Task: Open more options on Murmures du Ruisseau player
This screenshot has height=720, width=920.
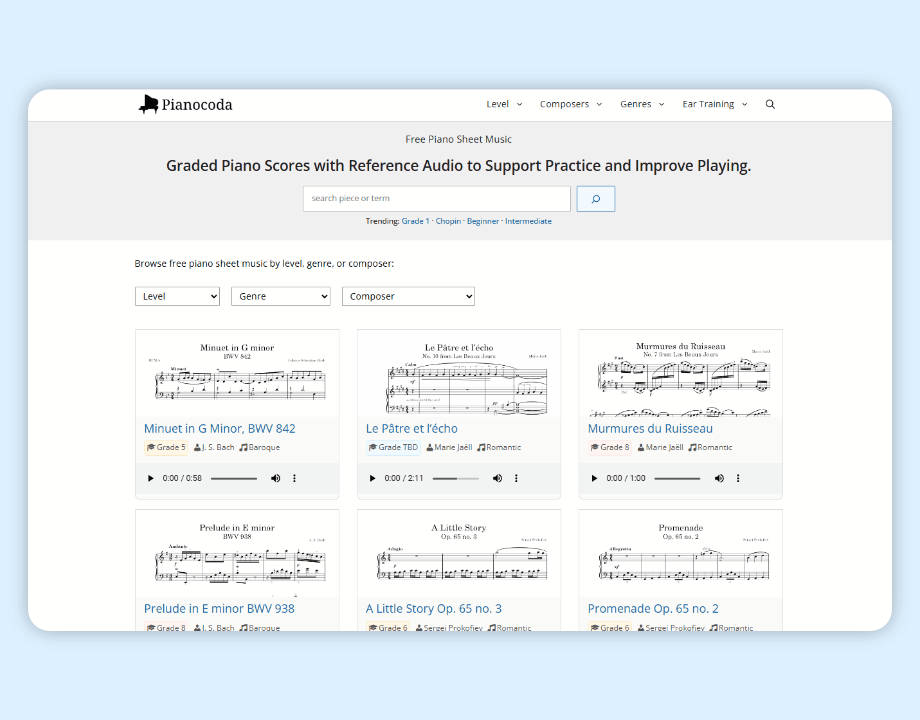Action: pos(738,478)
